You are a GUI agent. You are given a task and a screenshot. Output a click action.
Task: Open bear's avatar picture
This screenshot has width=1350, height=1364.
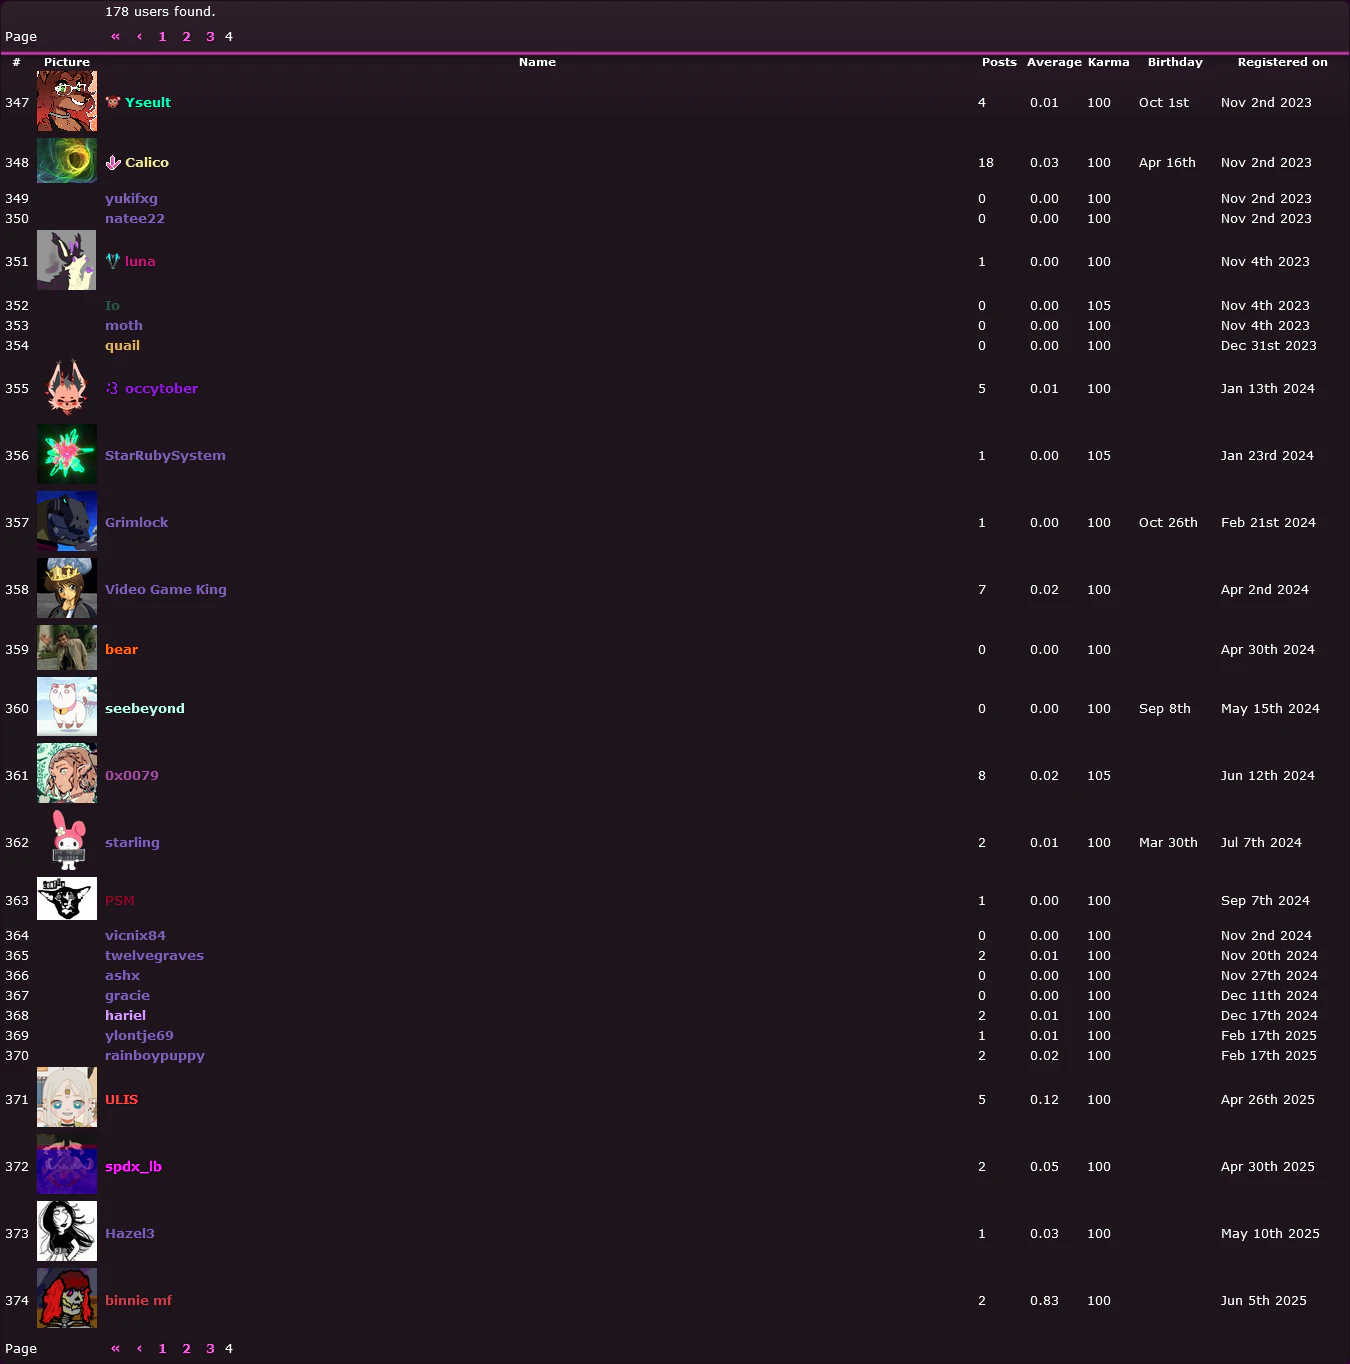point(67,648)
